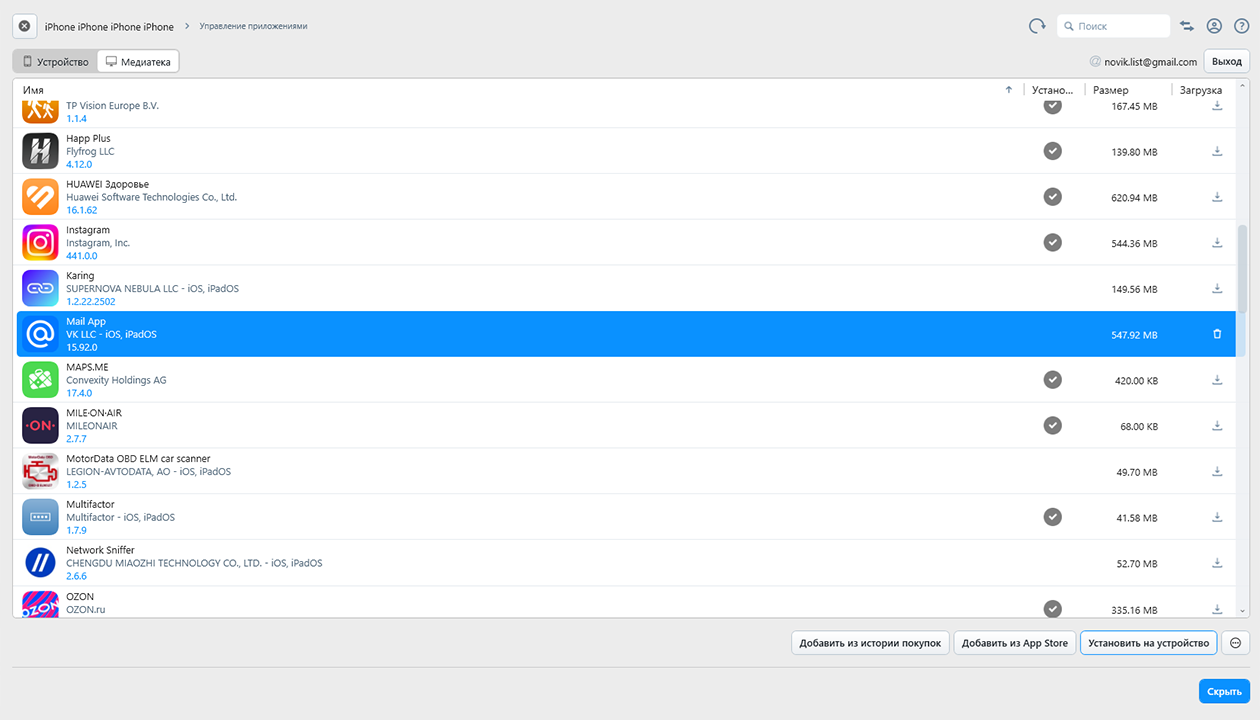The height and width of the screenshot is (720, 1260).
Task: Click the Выход button
Action: click(1227, 61)
